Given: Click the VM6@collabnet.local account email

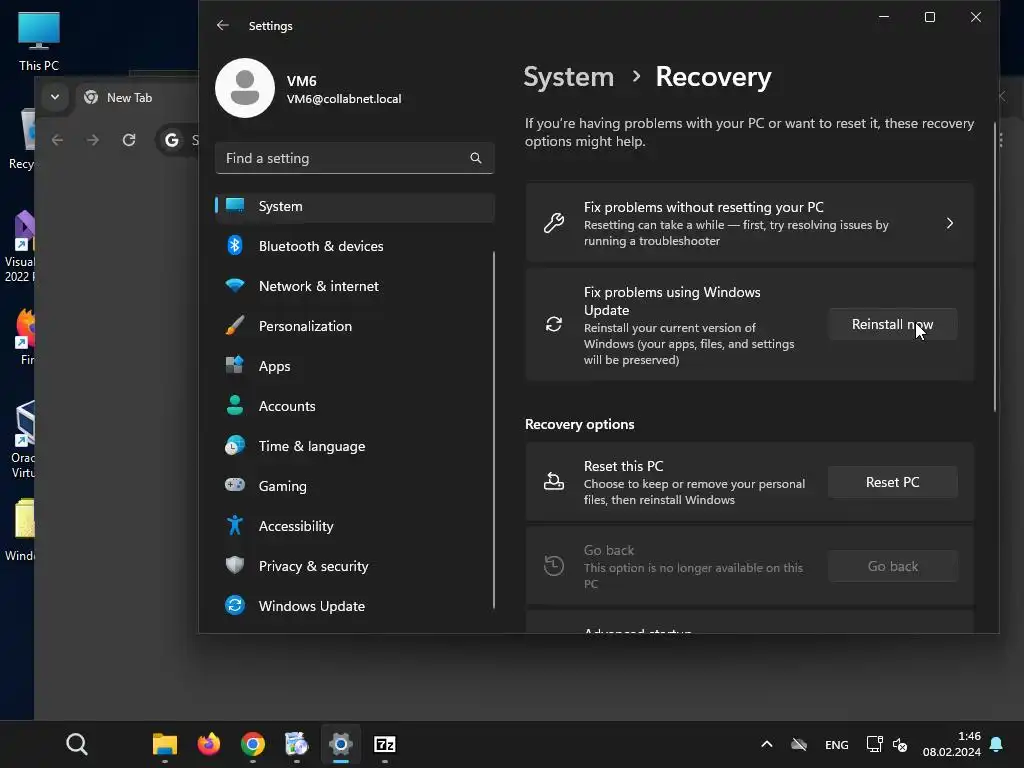Looking at the screenshot, I should pos(344,99).
